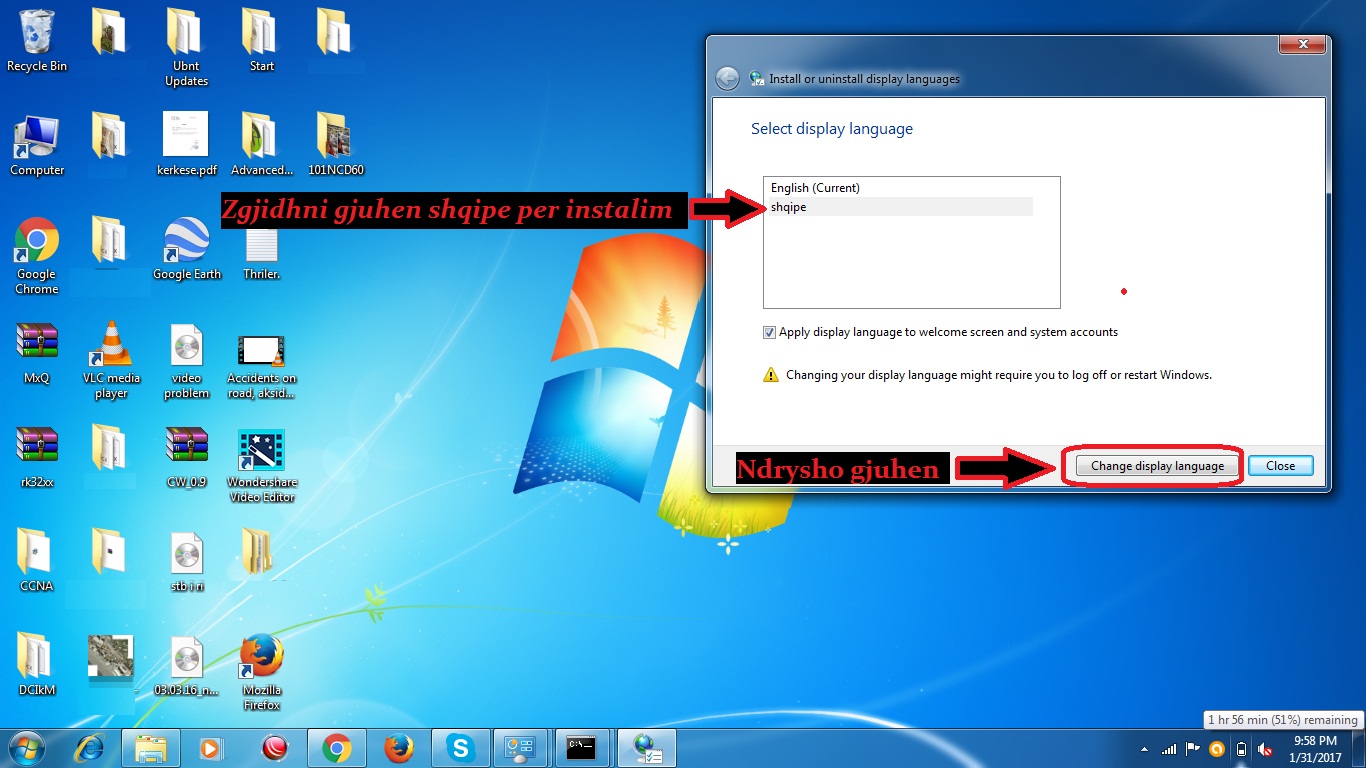The height and width of the screenshot is (768, 1366).
Task: Select the 101NCD60 folder
Action: [336, 145]
